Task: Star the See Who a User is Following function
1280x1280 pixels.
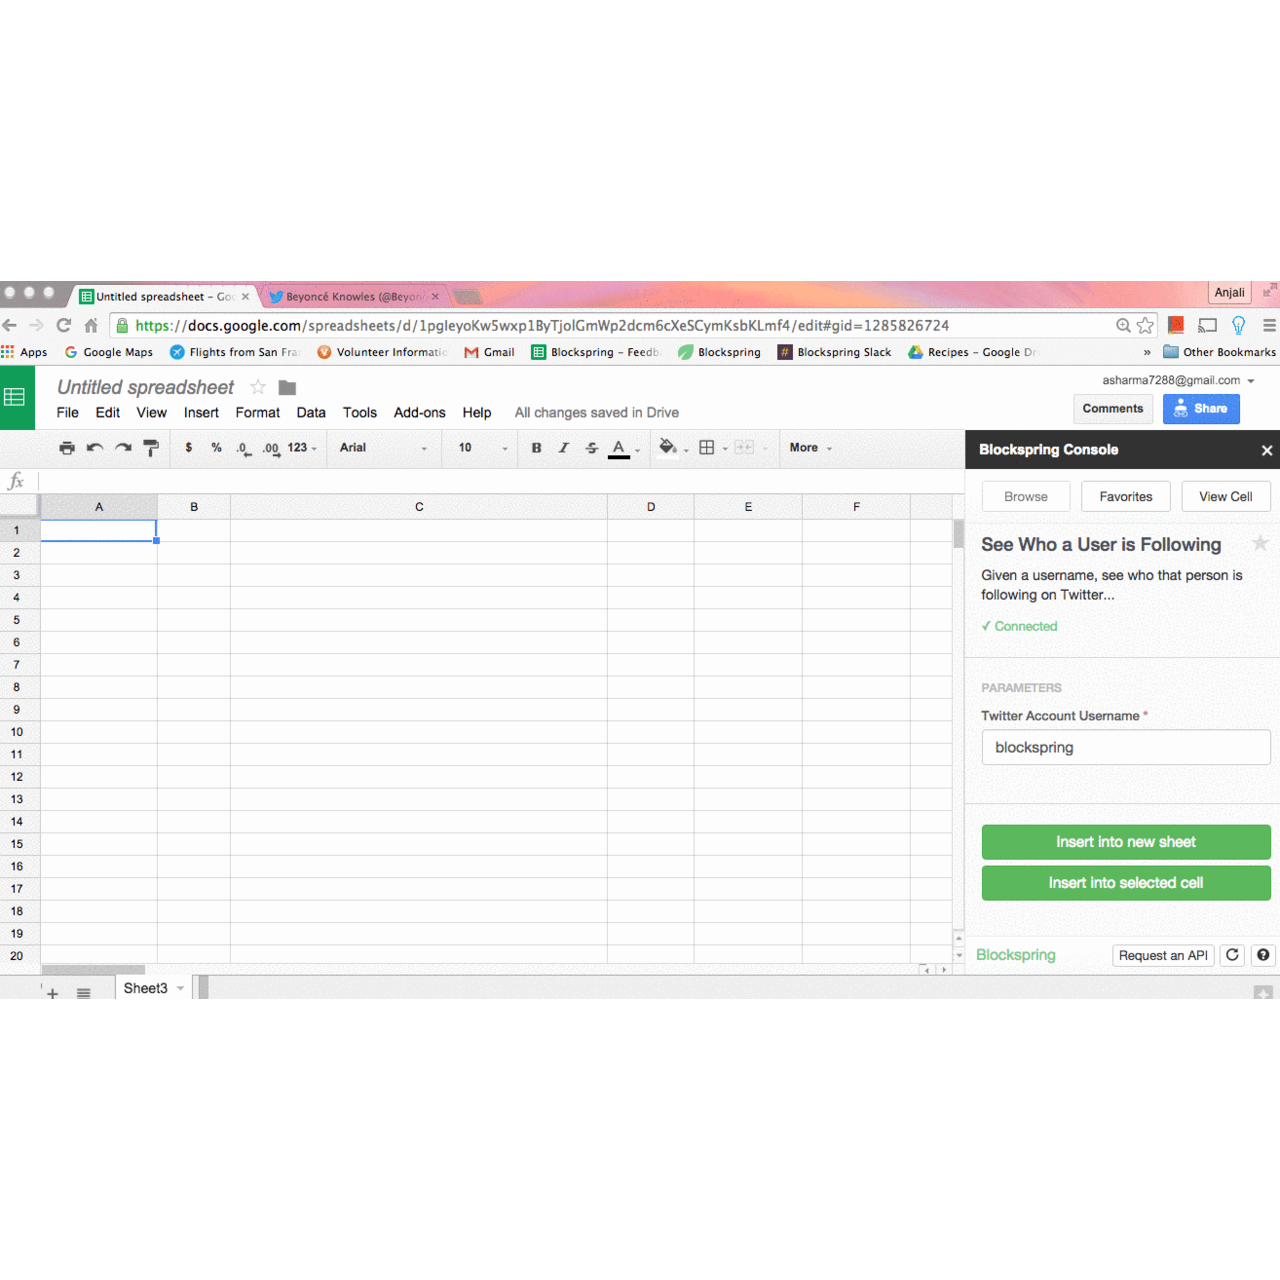Action: pos(1260,543)
